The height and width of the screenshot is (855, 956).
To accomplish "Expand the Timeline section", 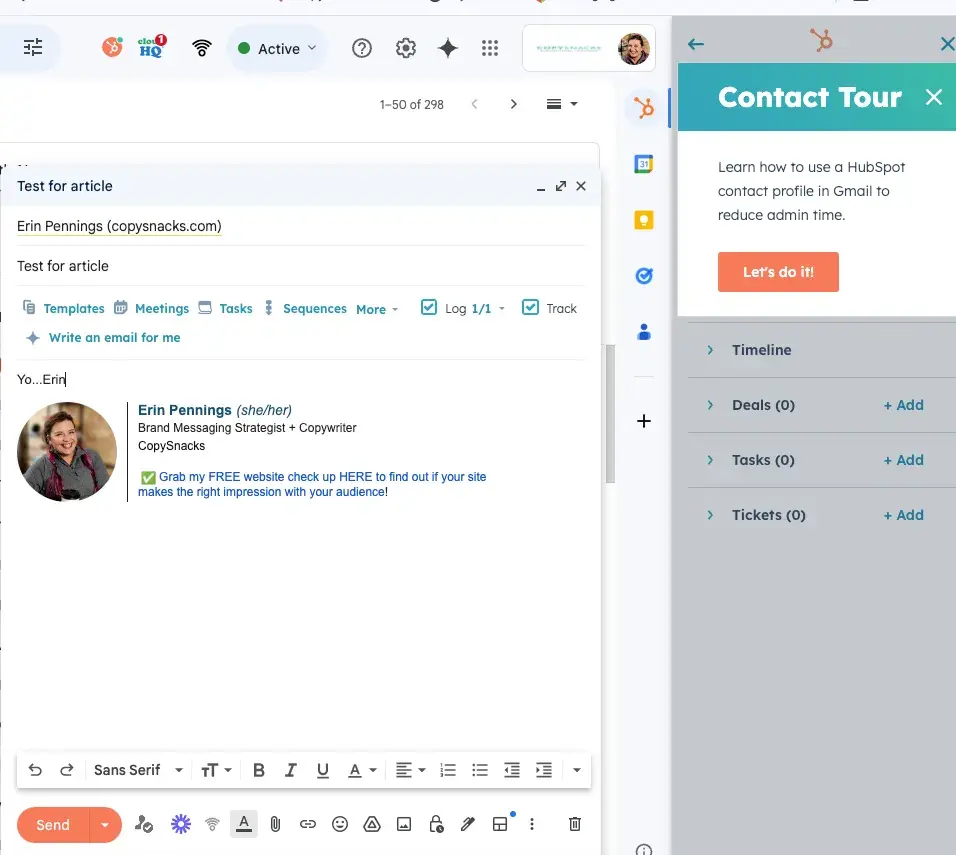I will pos(760,350).
